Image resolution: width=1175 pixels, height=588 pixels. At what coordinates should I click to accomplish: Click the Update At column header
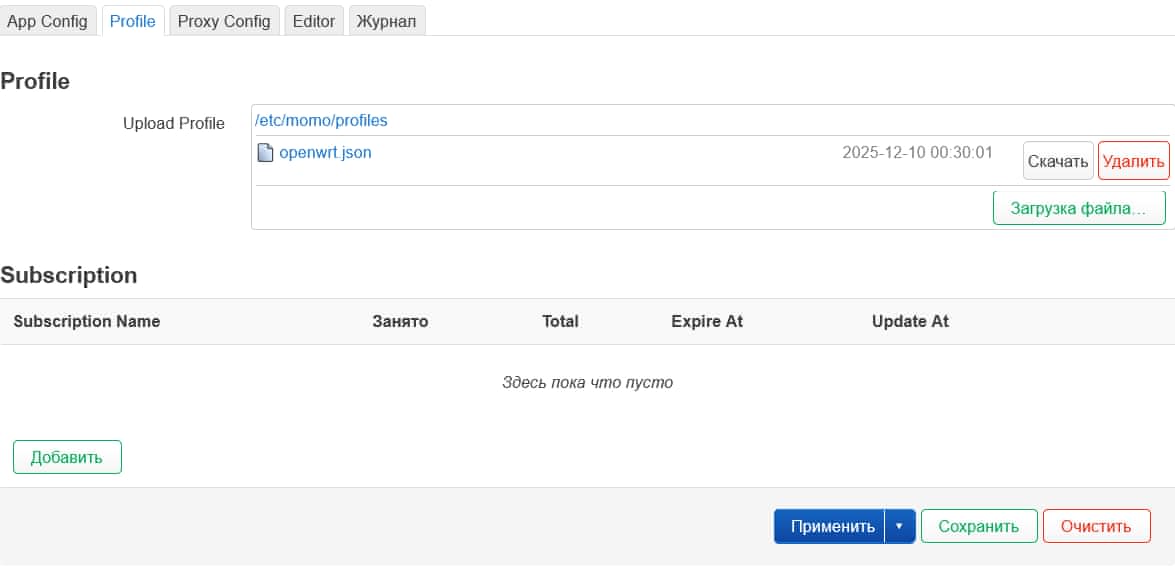point(910,321)
